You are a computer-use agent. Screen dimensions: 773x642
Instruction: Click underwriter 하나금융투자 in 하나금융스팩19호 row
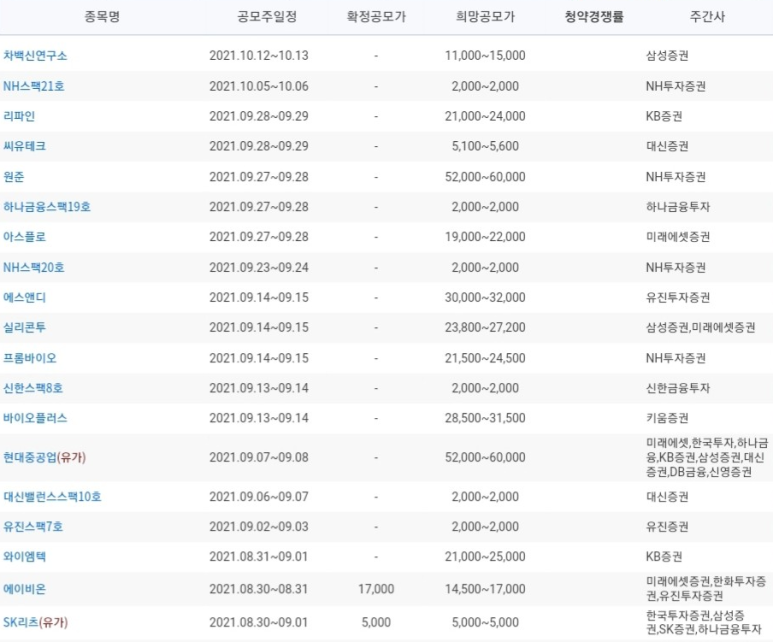click(678, 207)
